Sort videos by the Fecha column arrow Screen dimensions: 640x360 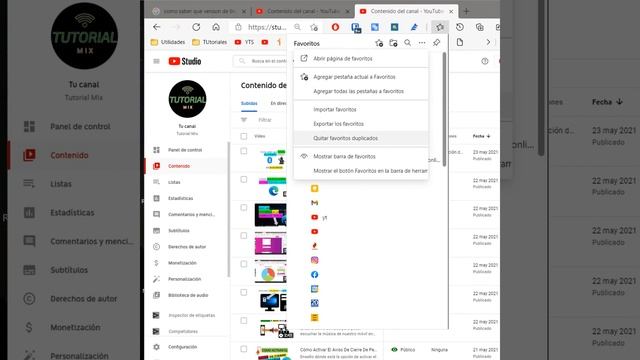tap(489, 136)
